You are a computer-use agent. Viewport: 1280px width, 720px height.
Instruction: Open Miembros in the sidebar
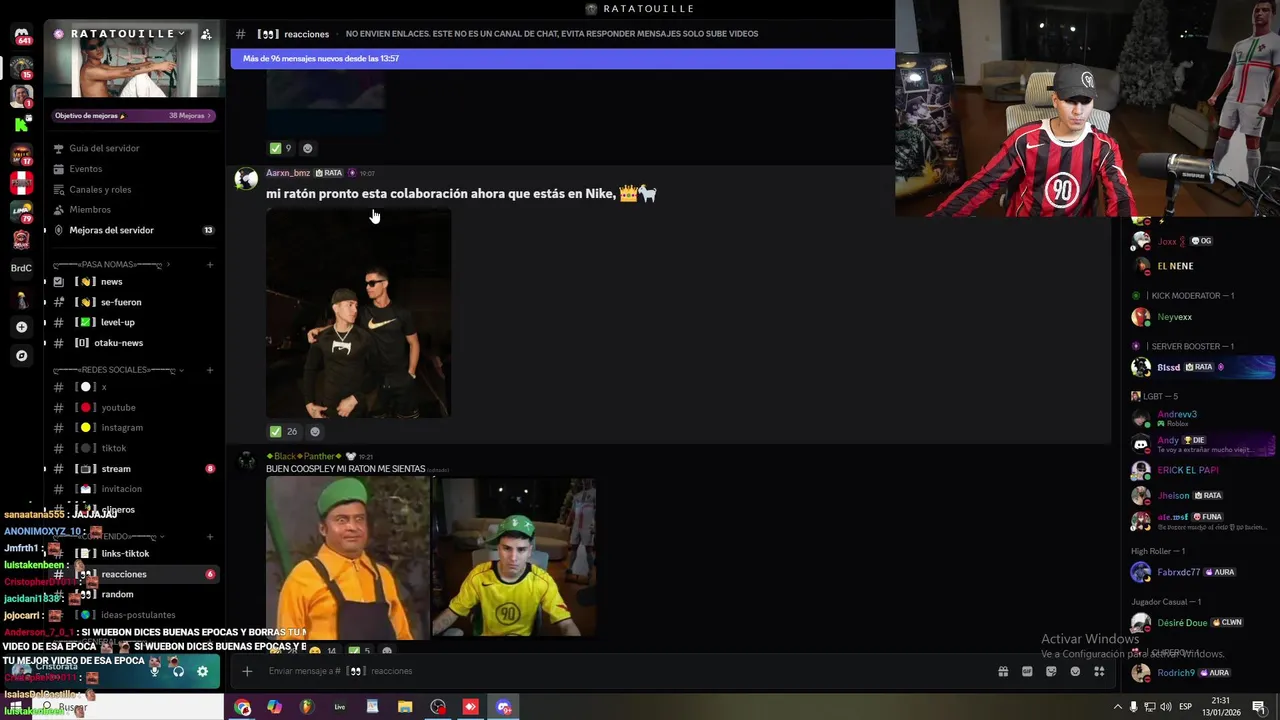pos(132,210)
